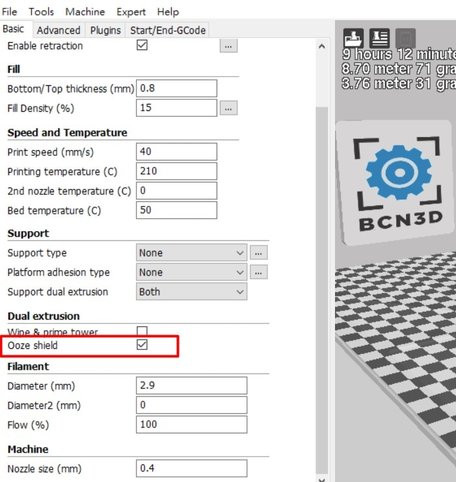Uncheck the Ooze shield checkbox
This screenshot has width=456, height=482.
(x=142, y=345)
